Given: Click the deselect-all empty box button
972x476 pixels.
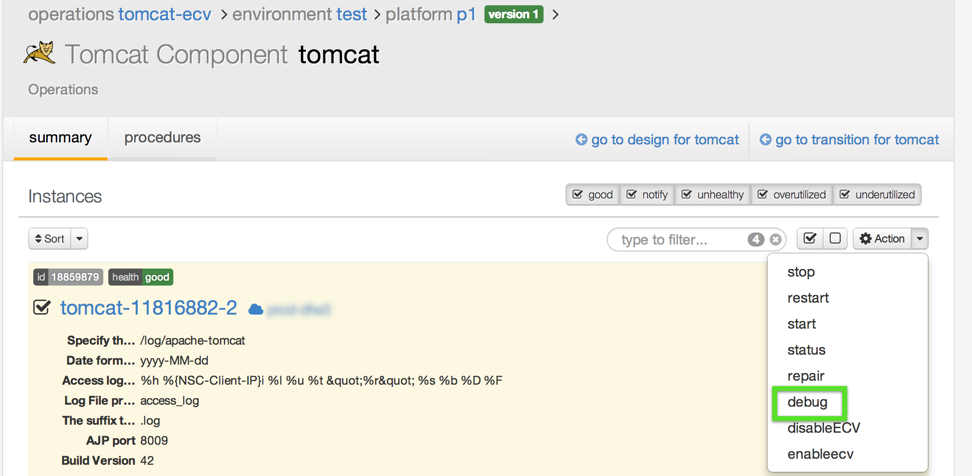Looking at the screenshot, I should [x=835, y=239].
